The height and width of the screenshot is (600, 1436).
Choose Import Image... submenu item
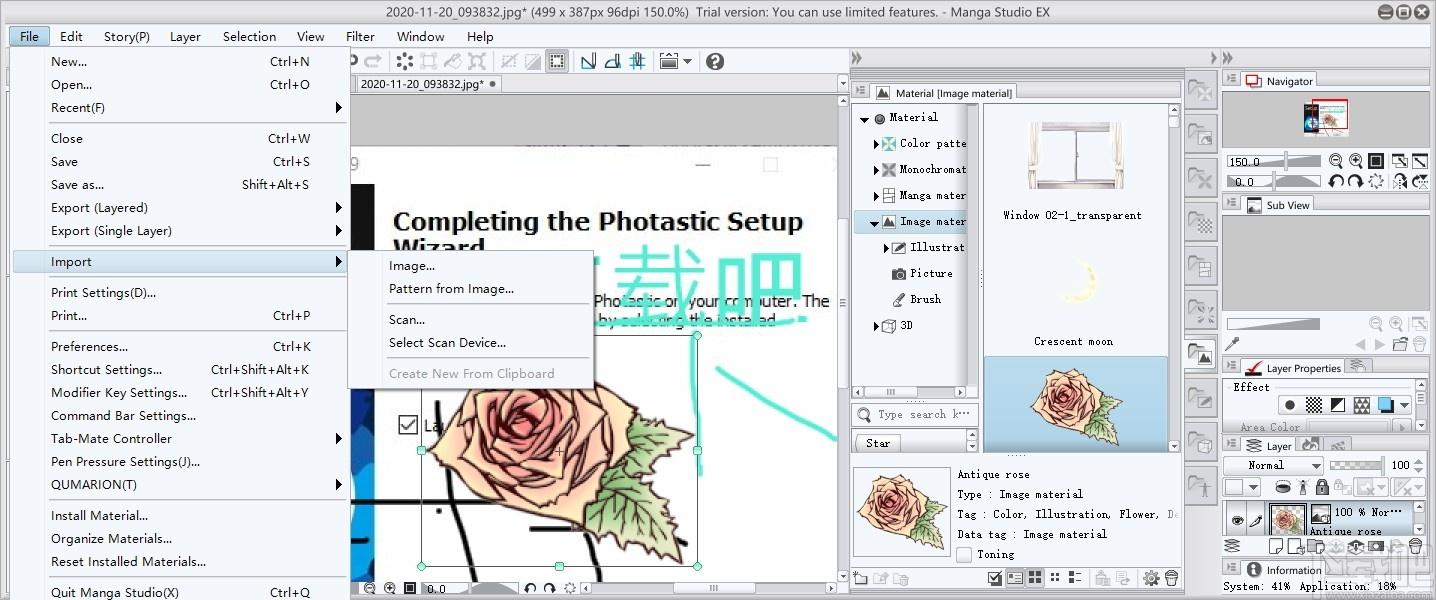click(412, 266)
